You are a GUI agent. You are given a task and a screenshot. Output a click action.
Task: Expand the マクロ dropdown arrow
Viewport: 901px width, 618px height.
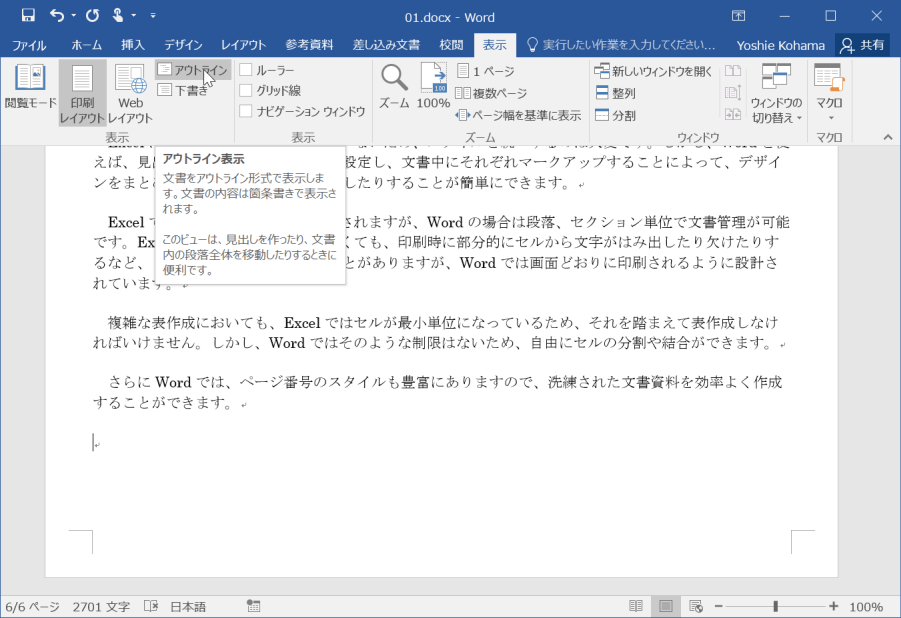(x=830, y=118)
